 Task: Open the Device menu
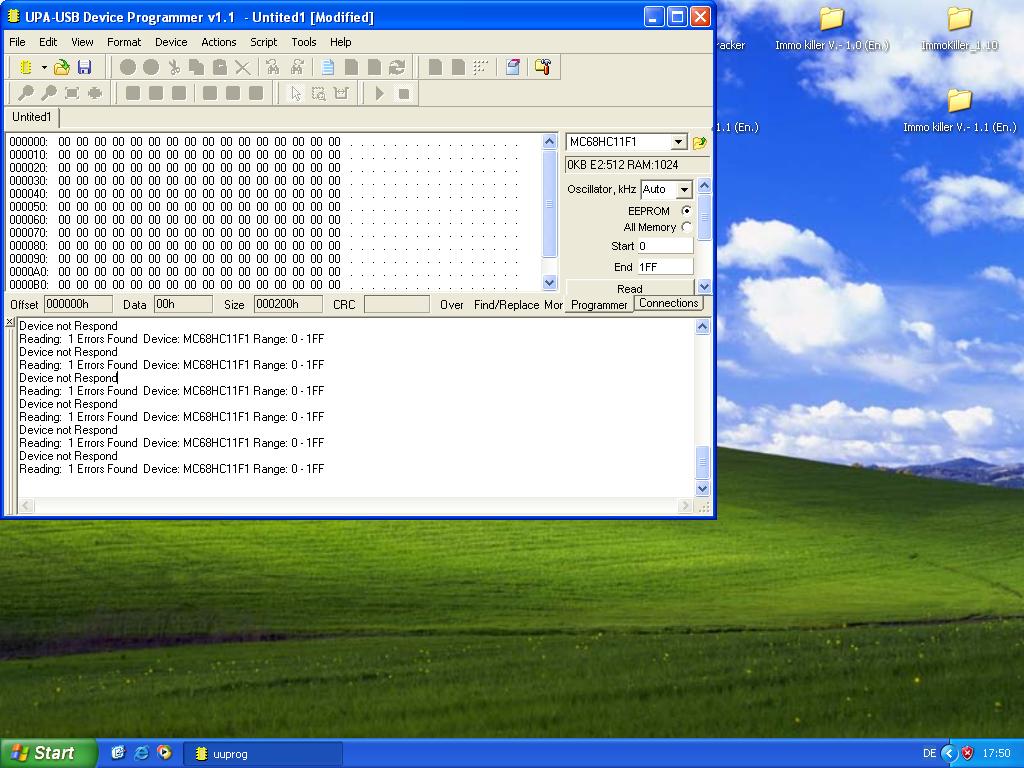tap(170, 42)
